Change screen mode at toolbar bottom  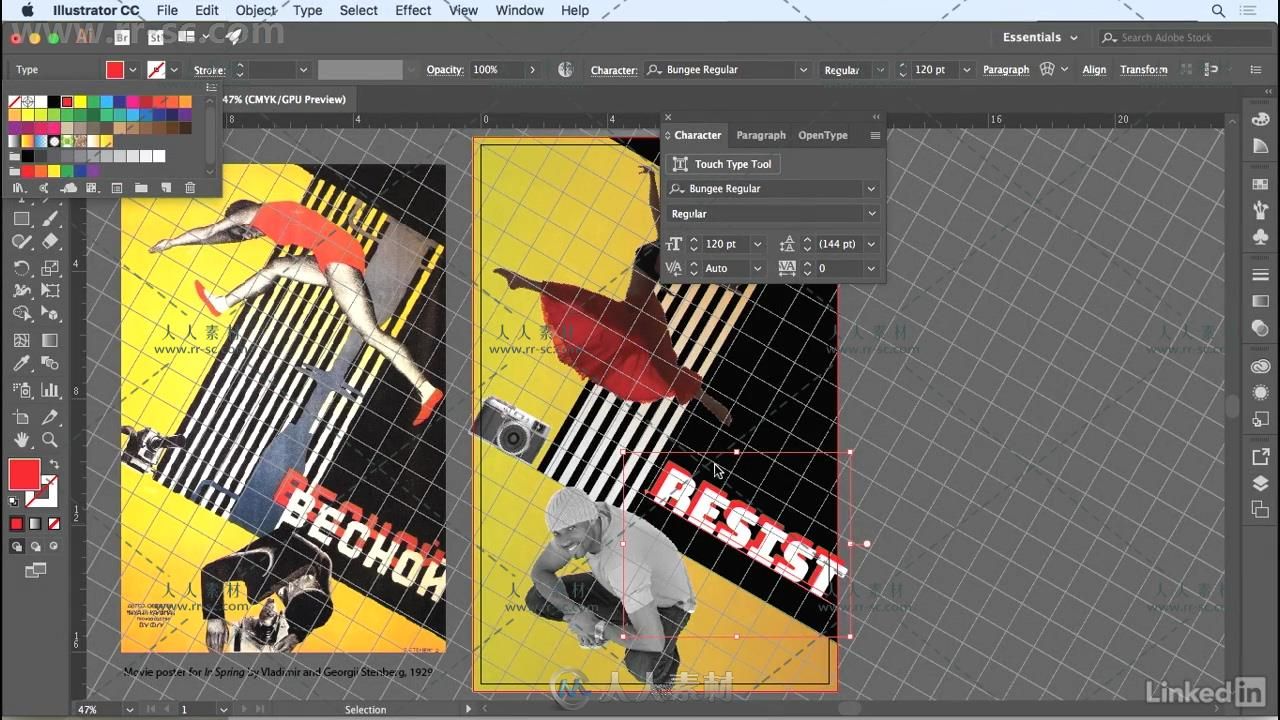click(x=35, y=570)
